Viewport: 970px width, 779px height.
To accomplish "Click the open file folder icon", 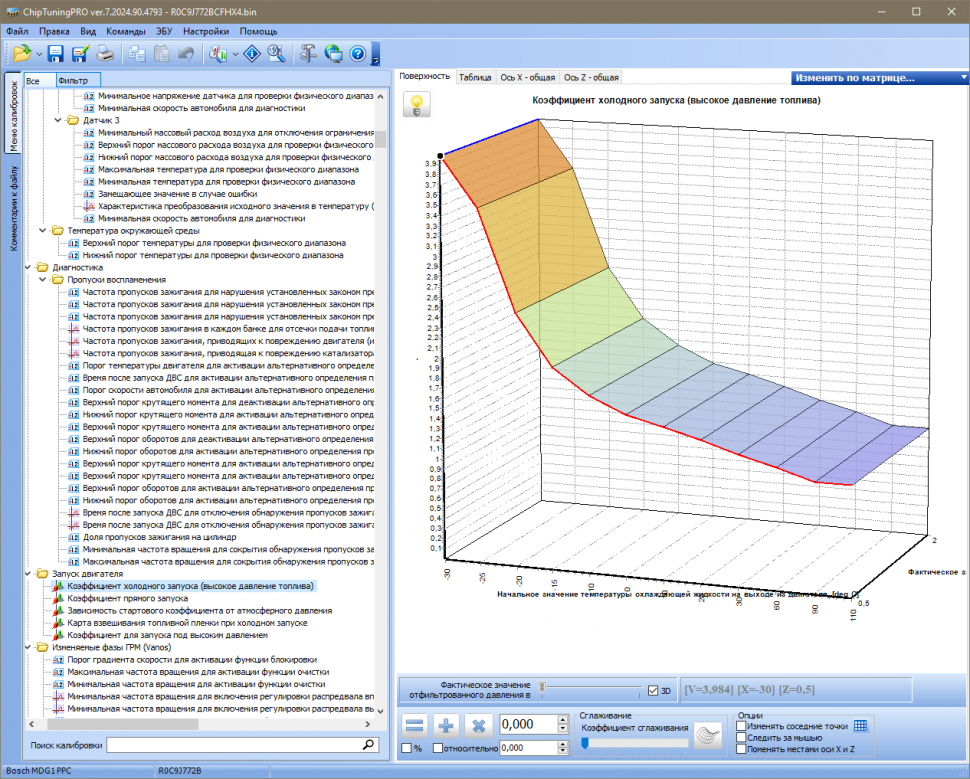I will 21,54.
